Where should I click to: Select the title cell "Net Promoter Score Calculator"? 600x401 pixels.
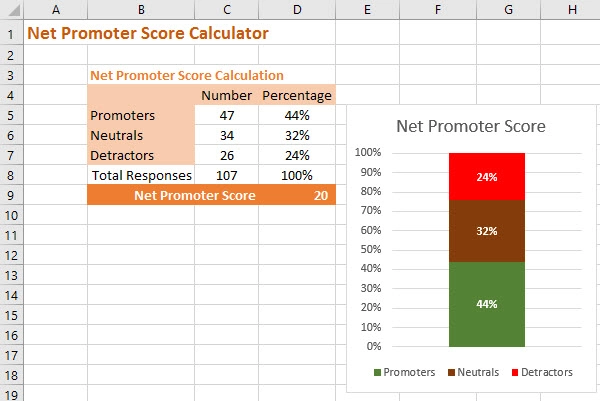[x=148, y=33]
